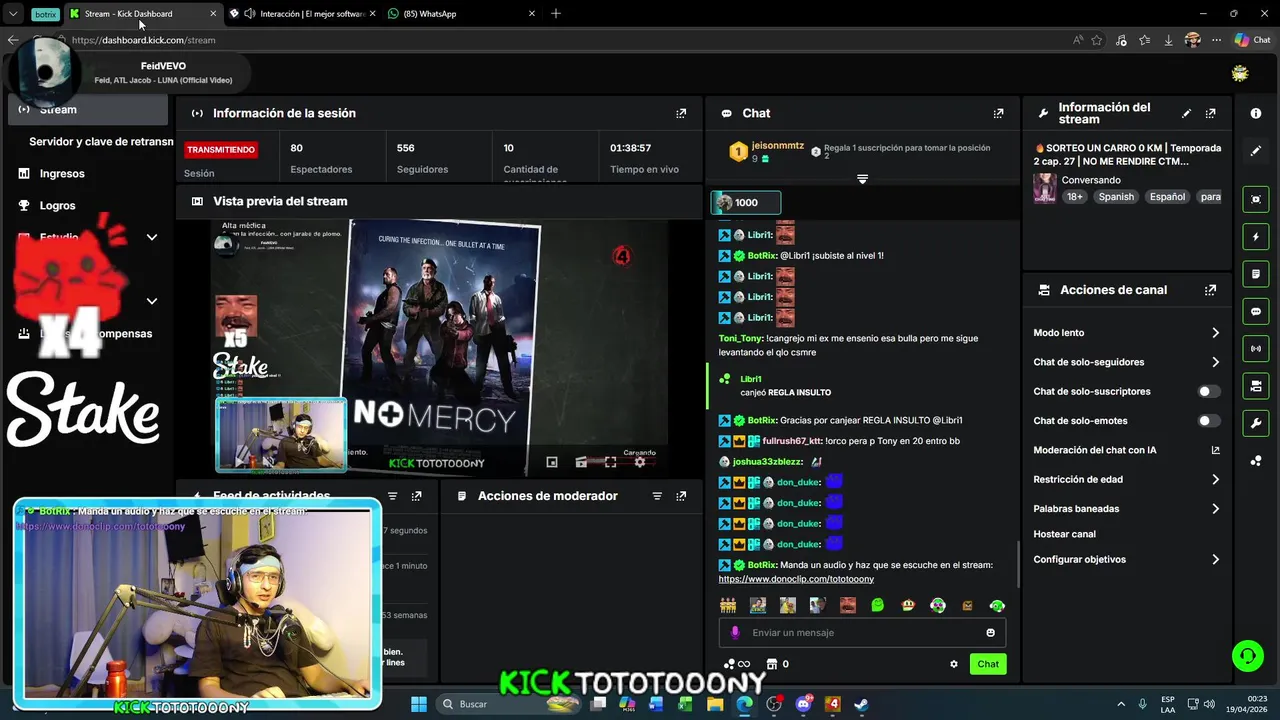Click the green Chat send button
Screen dimensions: 1280x720
click(988, 664)
